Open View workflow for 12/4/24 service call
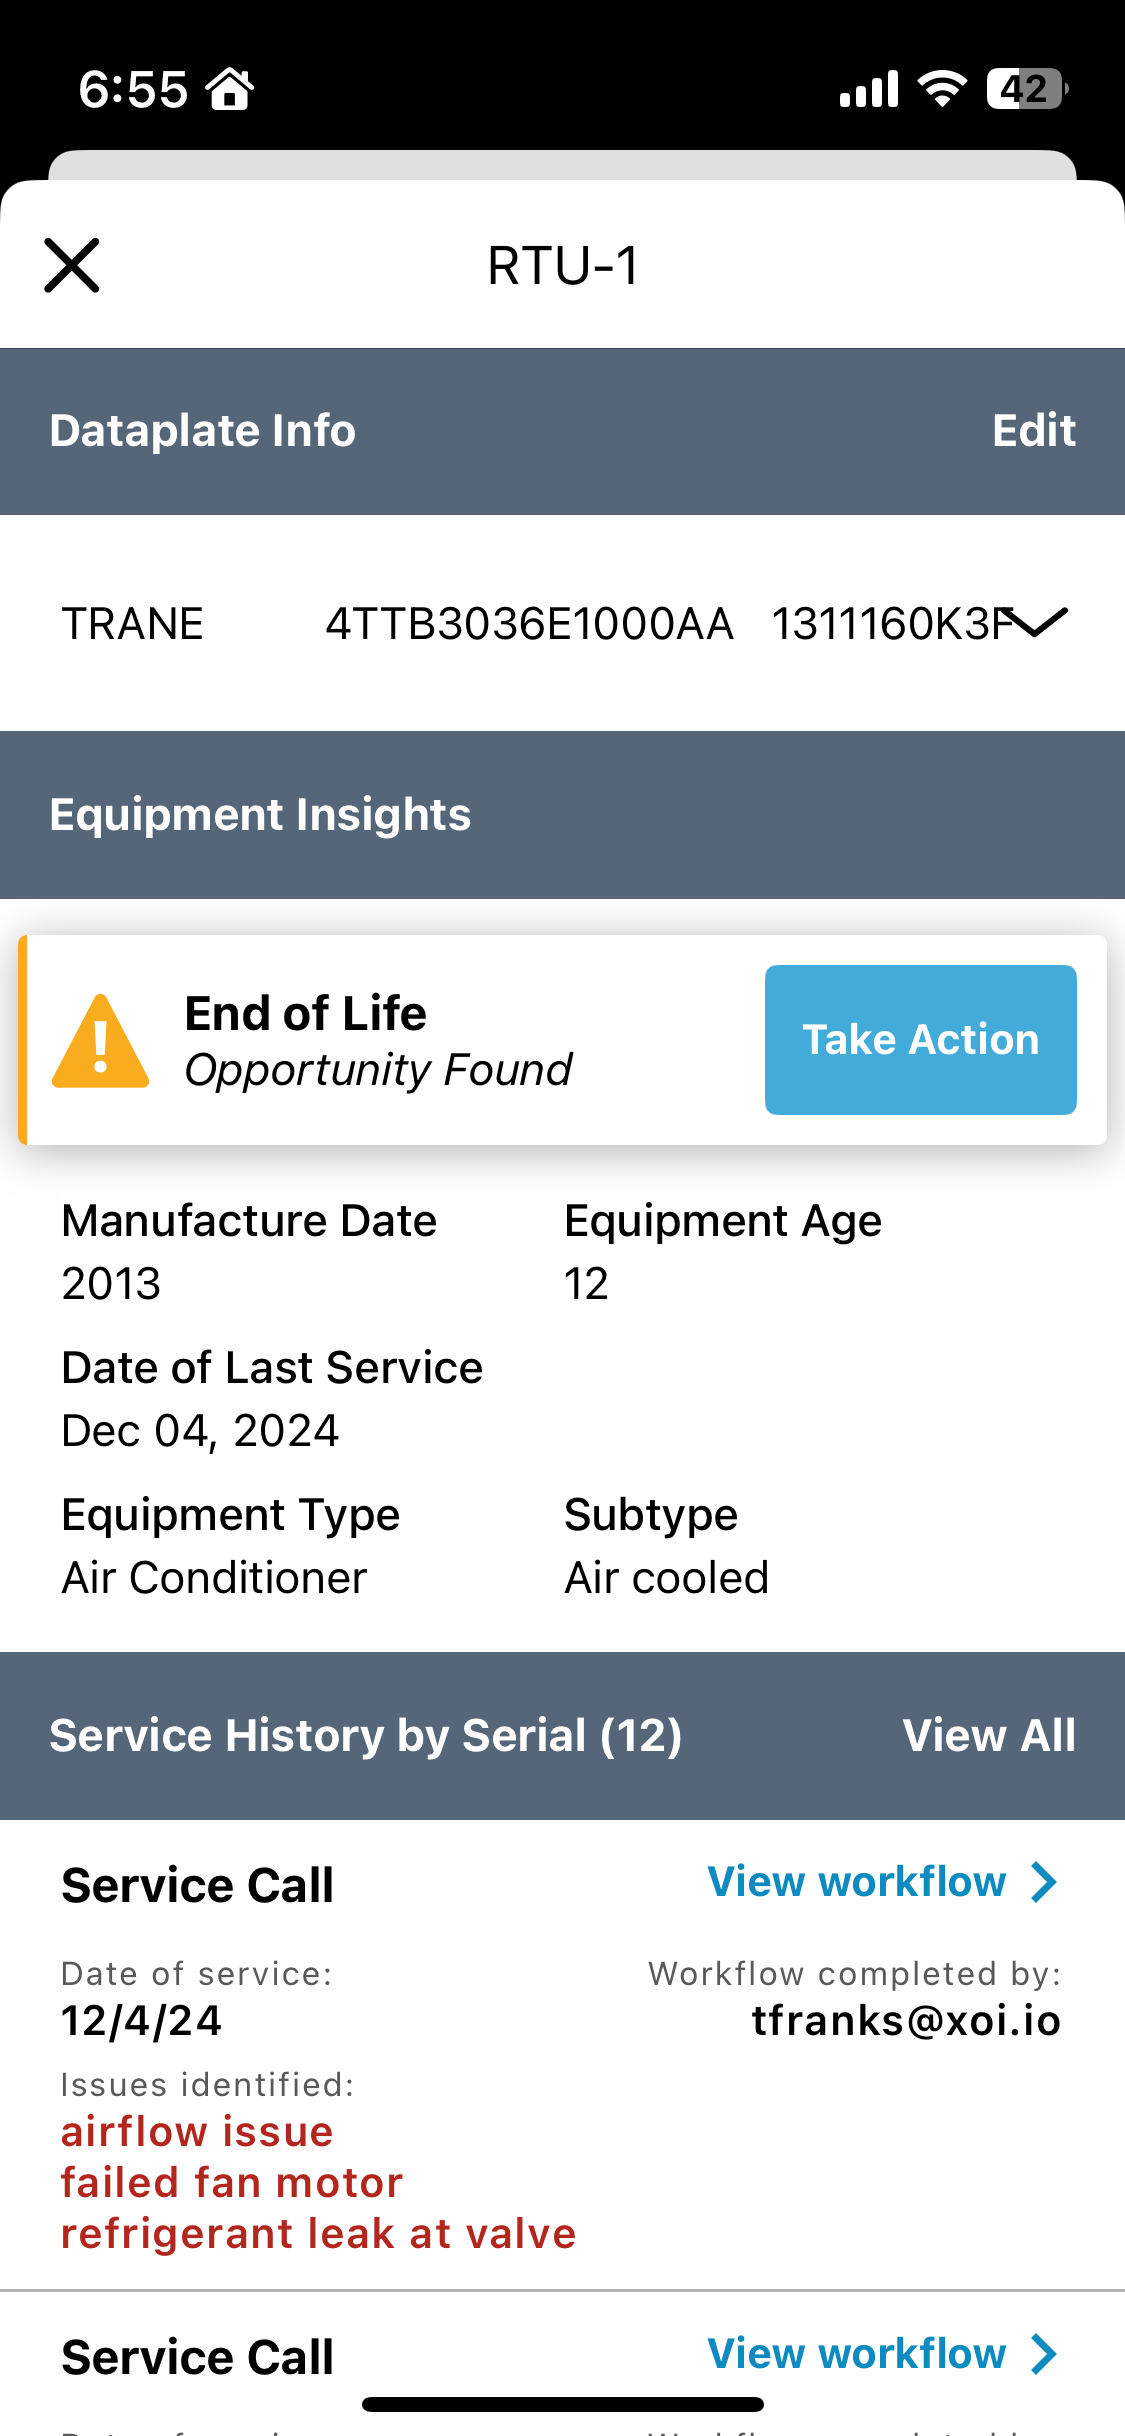Image resolution: width=1125 pixels, height=2436 pixels. coord(856,1882)
